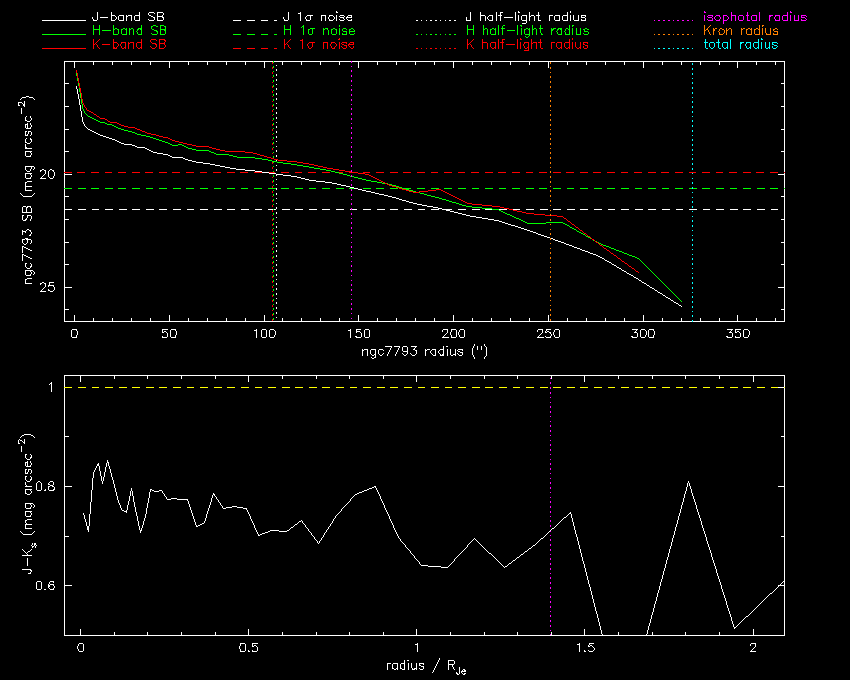Click the cyan total radius legend label
Viewport: 850px width, 680px height.
[739, 45]
